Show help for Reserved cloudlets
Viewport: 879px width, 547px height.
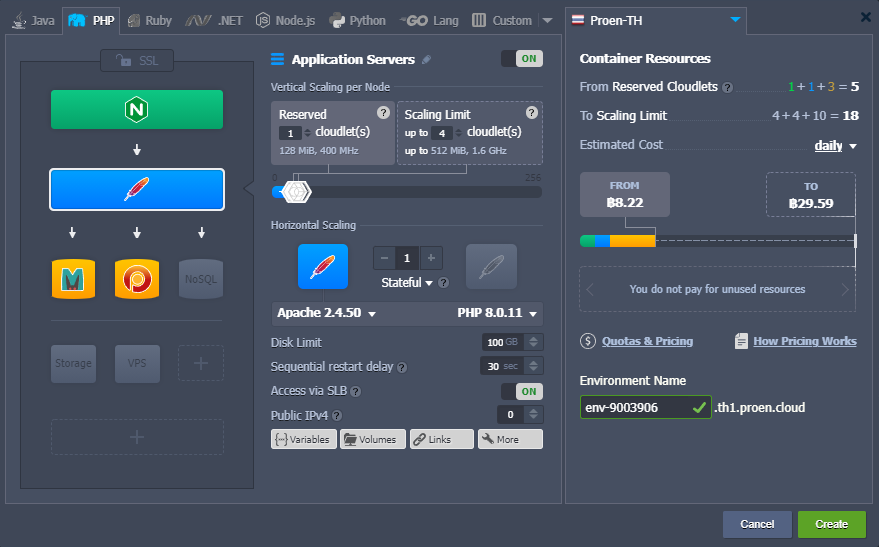(x=383, y=113)
